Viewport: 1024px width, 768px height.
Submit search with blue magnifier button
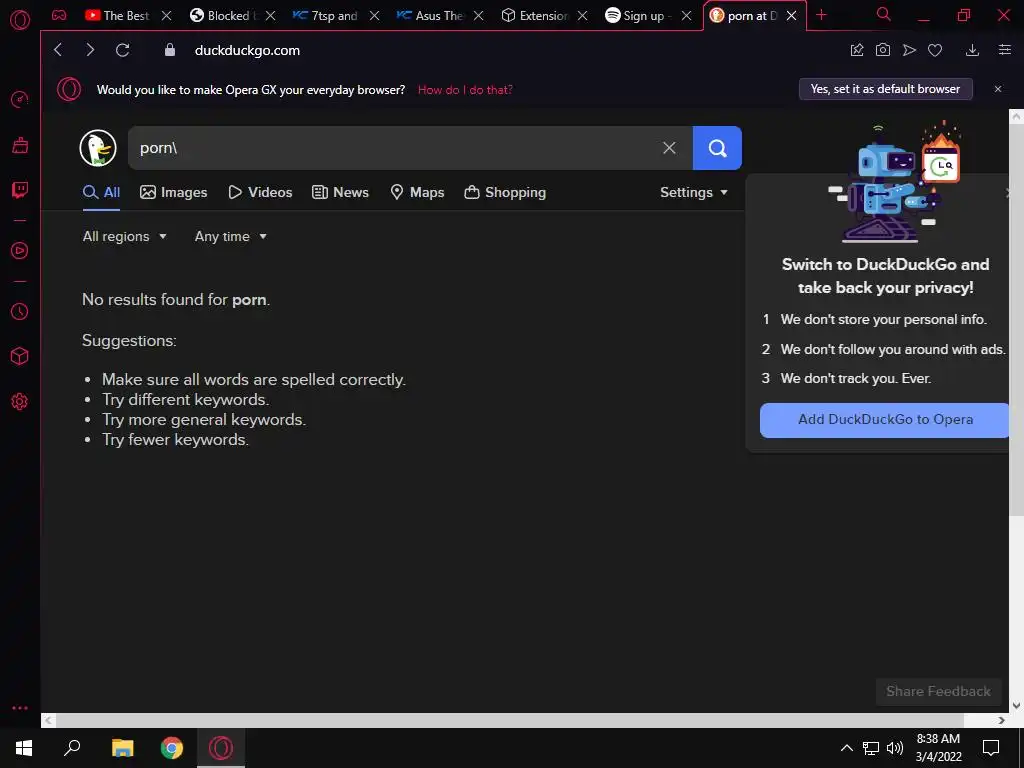point(717,148)
